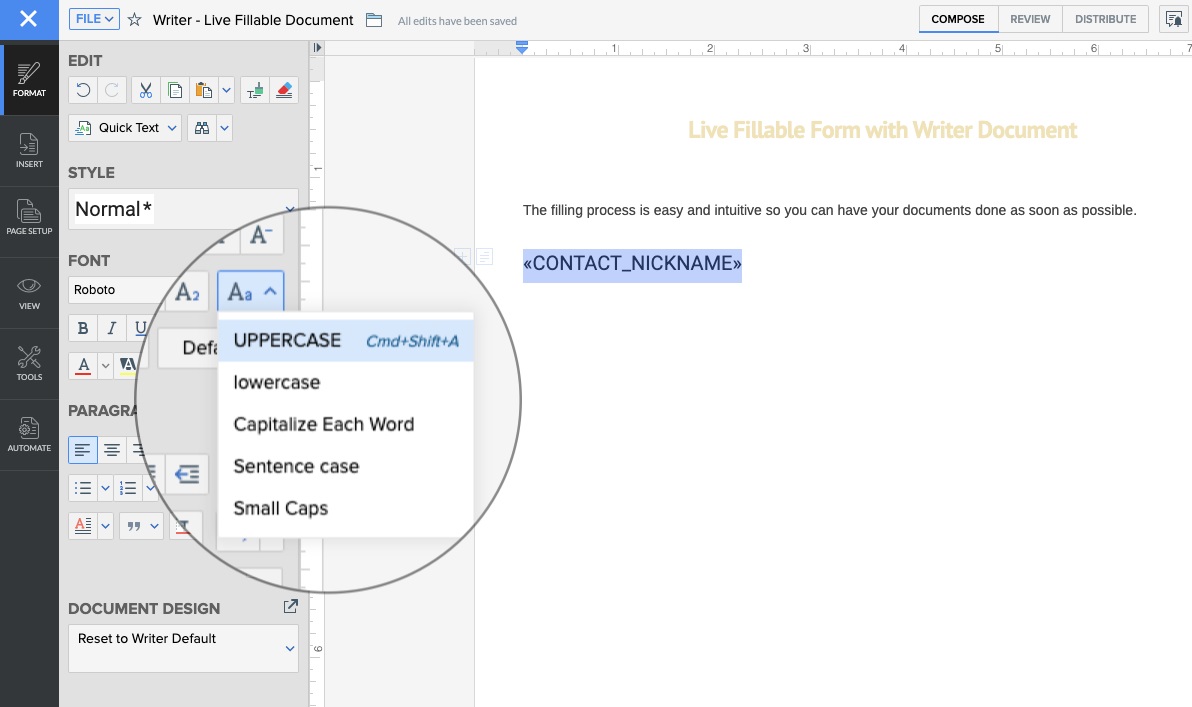This screenshot has height=707, width=1192.
Task: Collapse the side panel using ruler arrow
Action: coord(317,47)
